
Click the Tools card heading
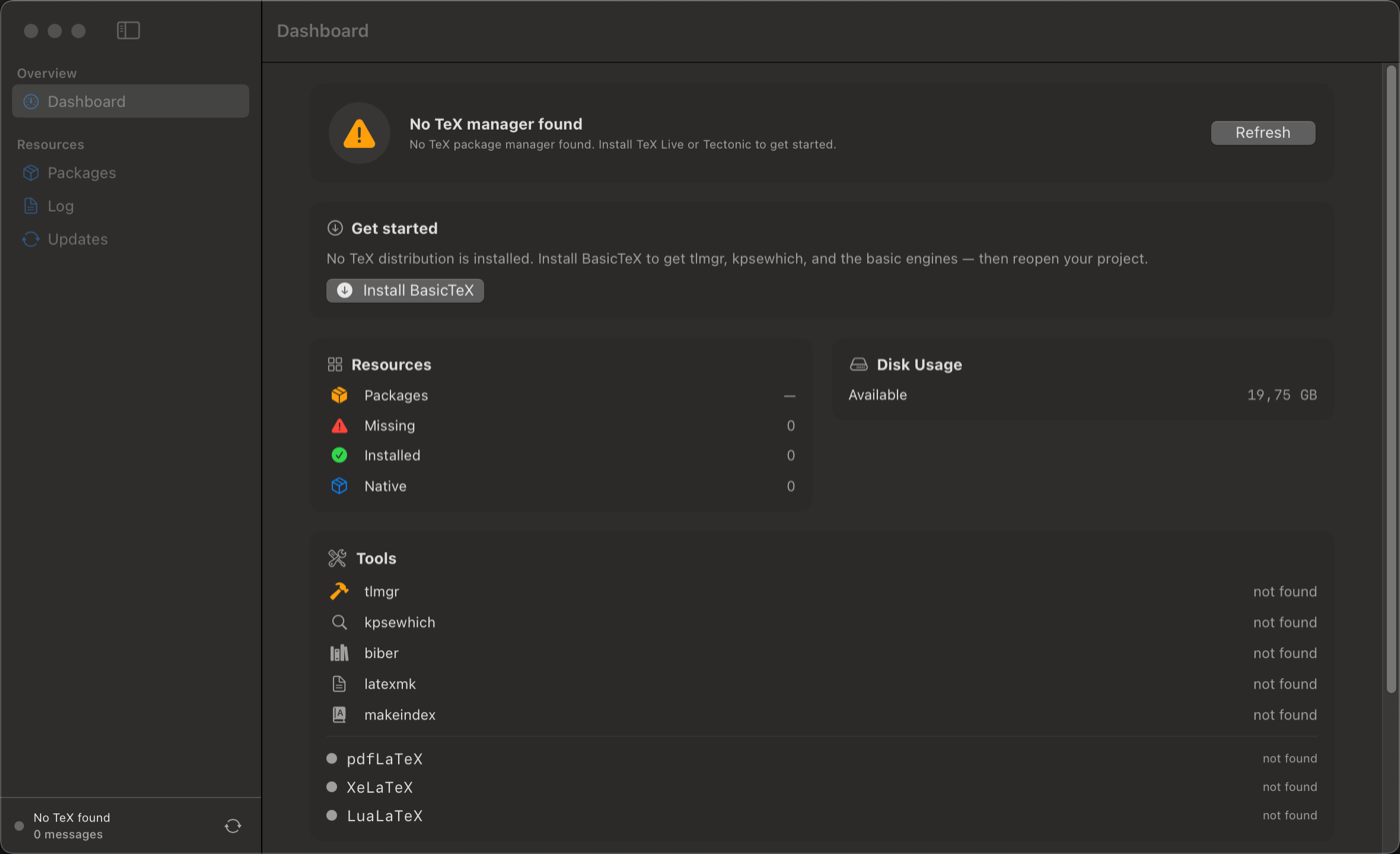pos(376,558)
